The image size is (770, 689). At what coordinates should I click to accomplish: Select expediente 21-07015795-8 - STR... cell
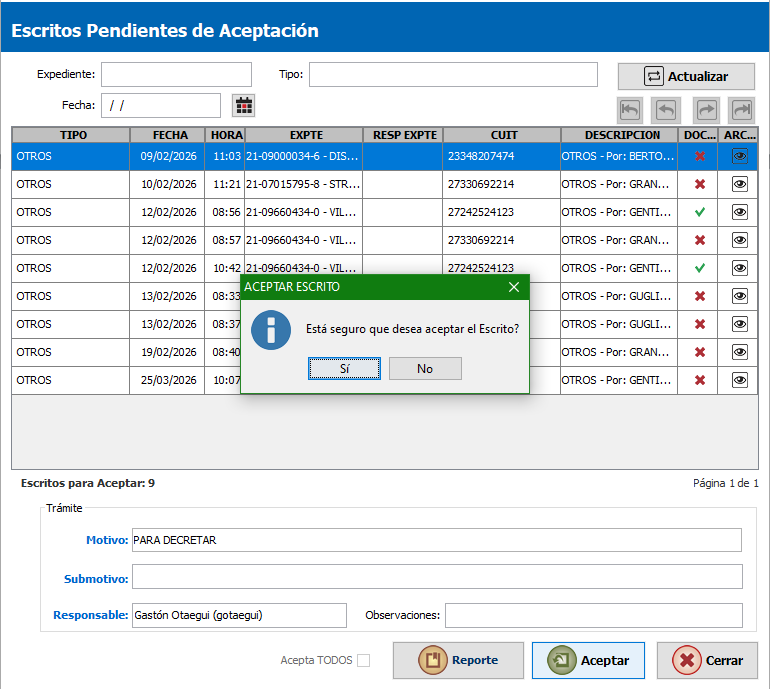tap(304, 184)
